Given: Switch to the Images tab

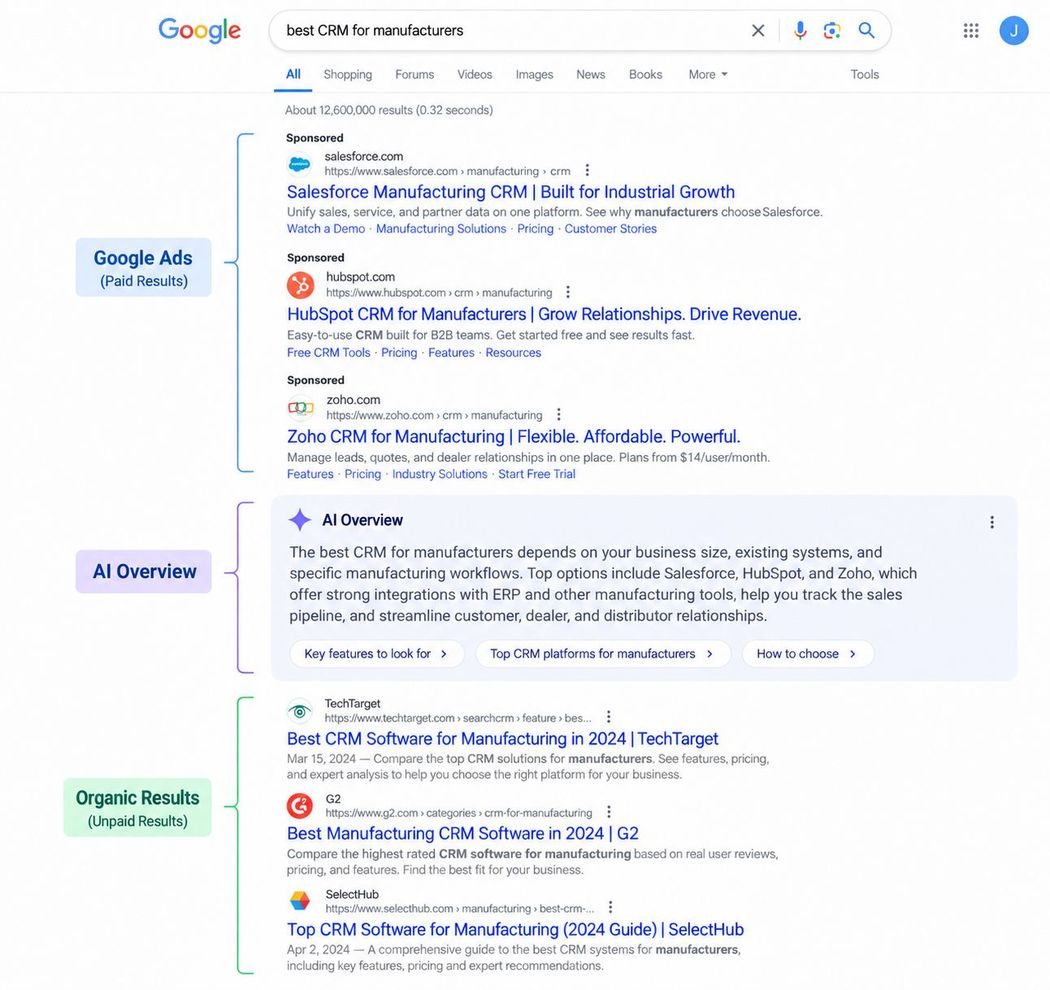Looking at the screenshot, I should tap(534, 74).
